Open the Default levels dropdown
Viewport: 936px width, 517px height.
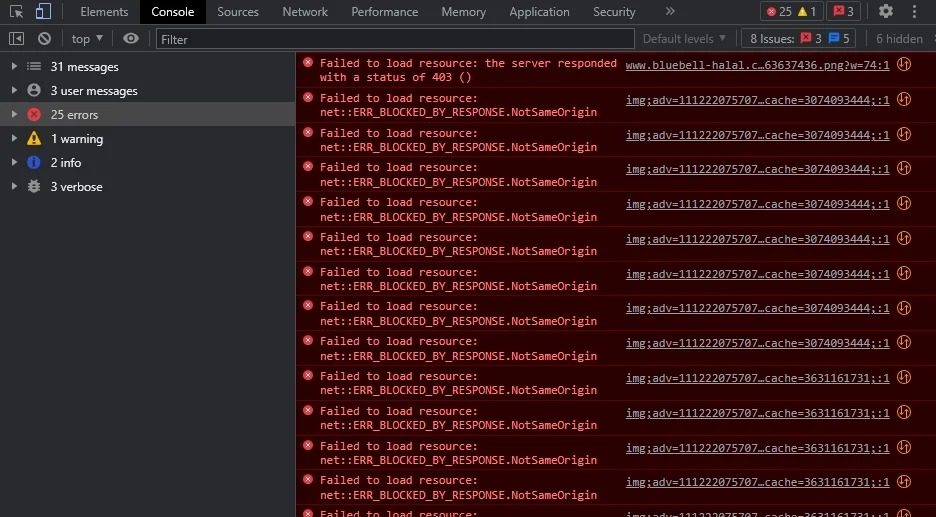(684, 39)
